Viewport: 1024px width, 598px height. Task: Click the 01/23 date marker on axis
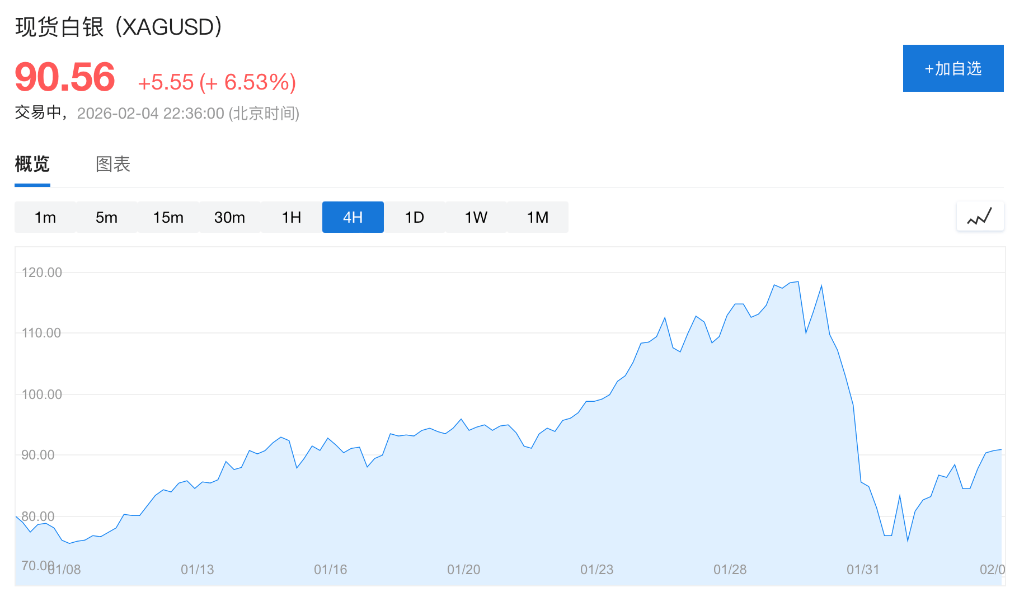point(597,569)
